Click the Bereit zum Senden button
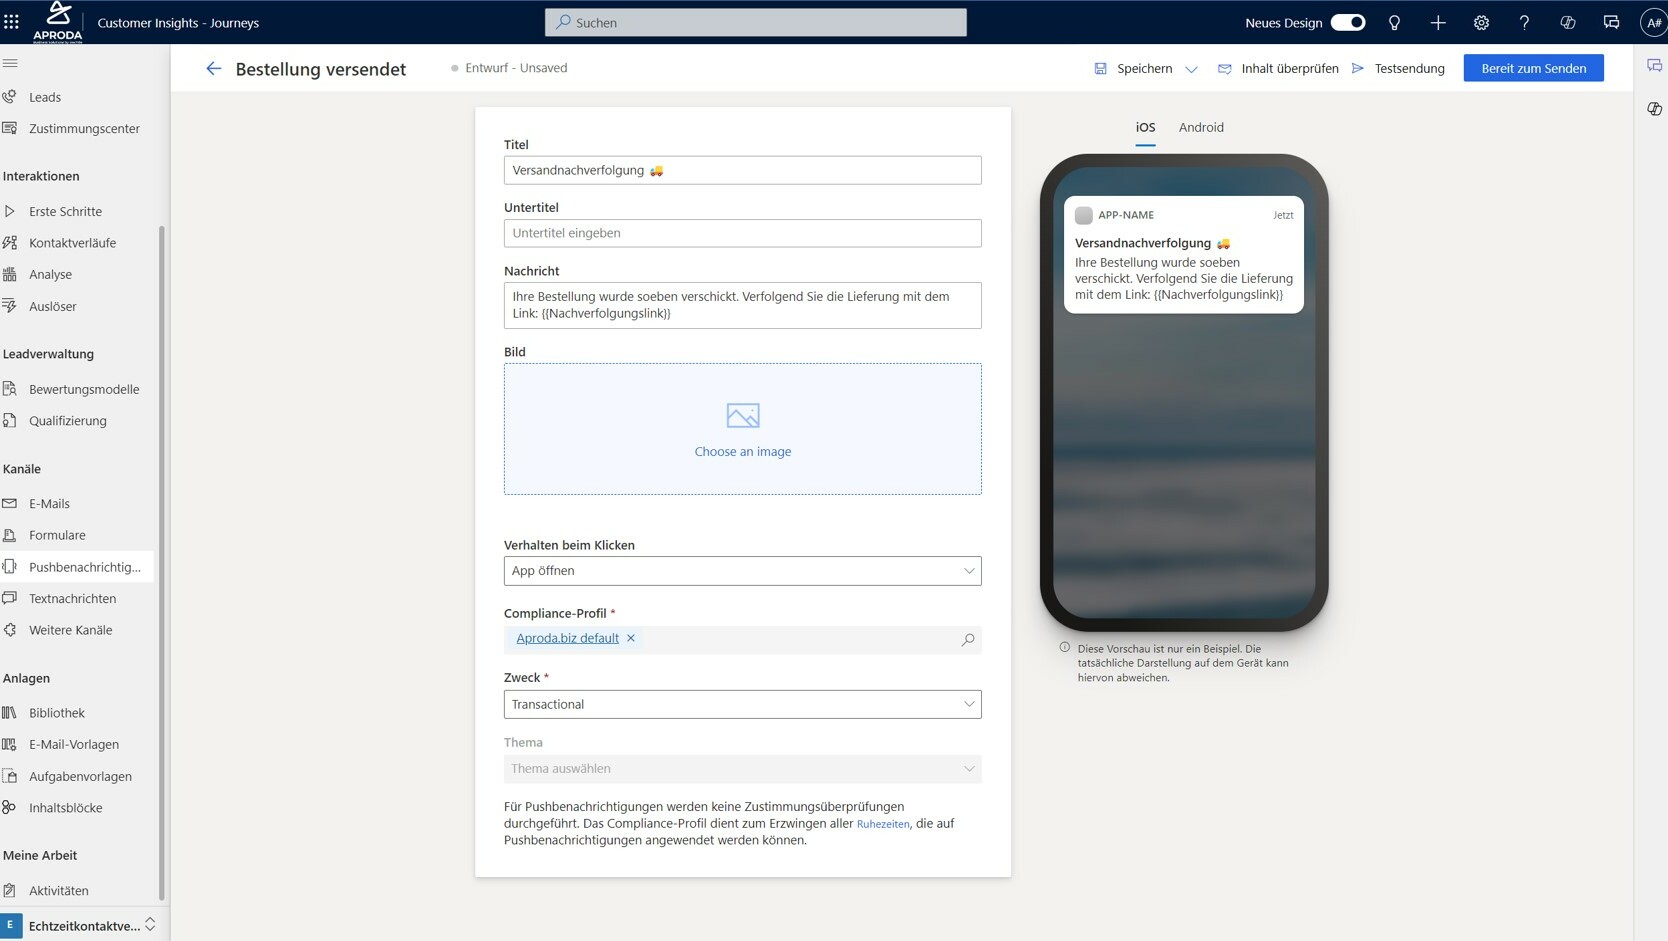The height and width of the screenshot is (941, 1668). click(x=1533, y=68)
